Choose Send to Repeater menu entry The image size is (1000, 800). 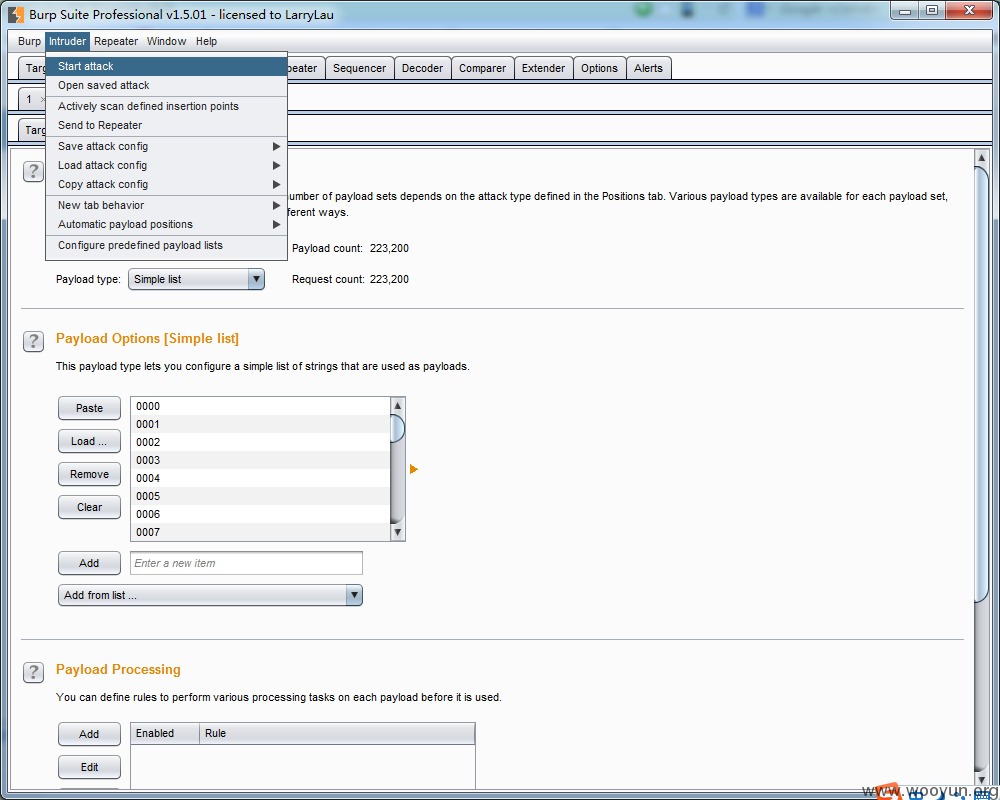tap(166, 126)
